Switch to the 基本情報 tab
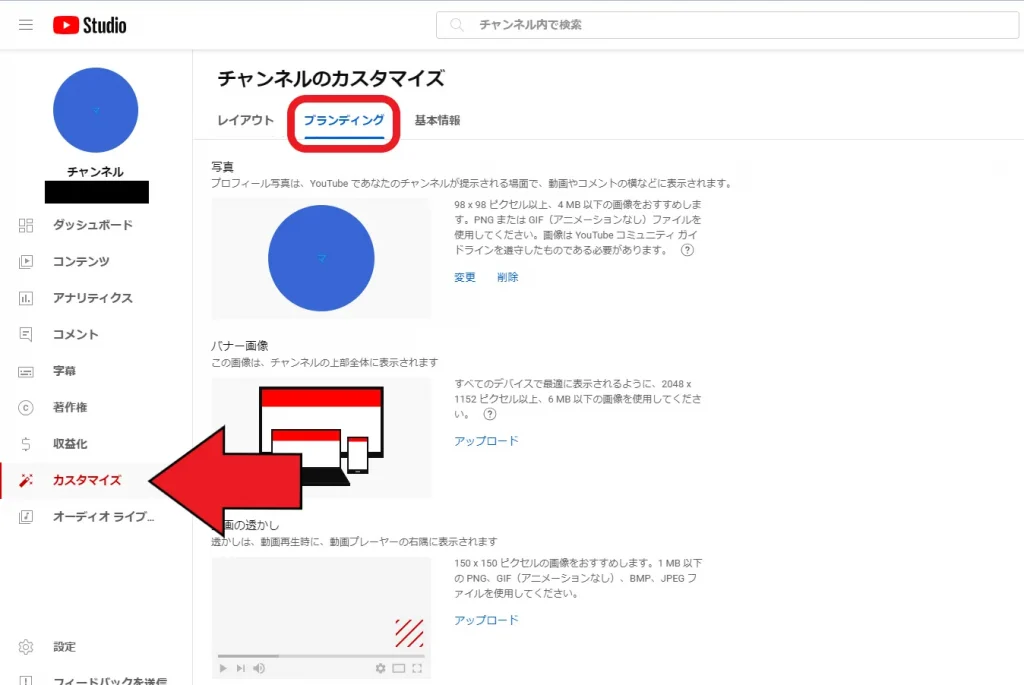 [x=437, y=120]
